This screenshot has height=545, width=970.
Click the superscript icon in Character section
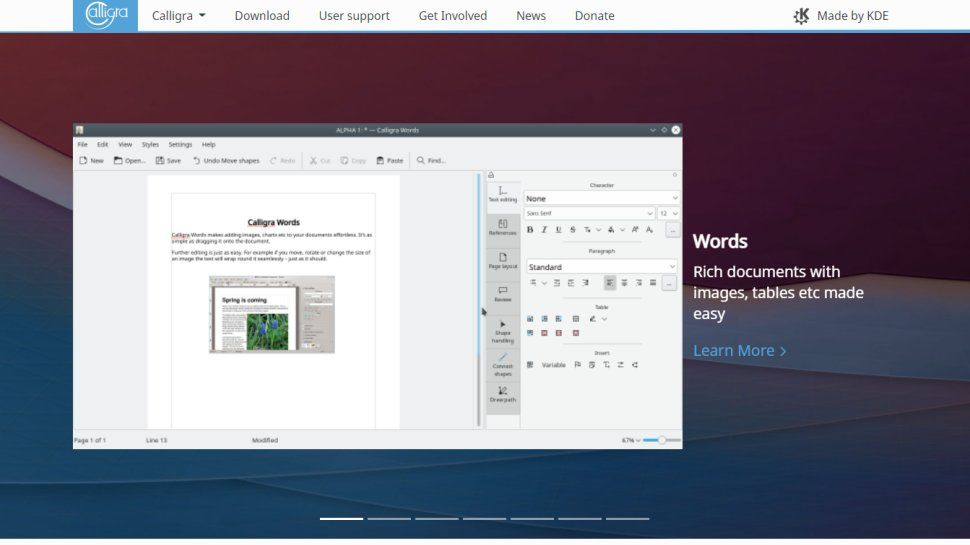(x=635, y=230)
